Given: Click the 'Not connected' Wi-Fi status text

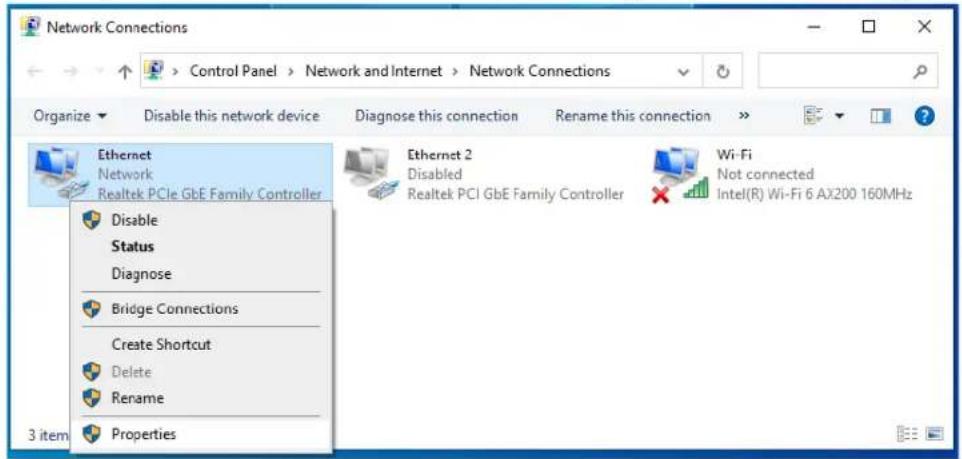Looking at the screenshot, I should pyautogui.click(x=765, y=174).
